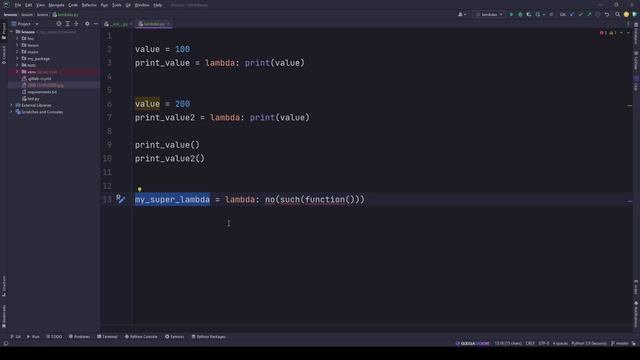Open the Problems tool window button

79,337
